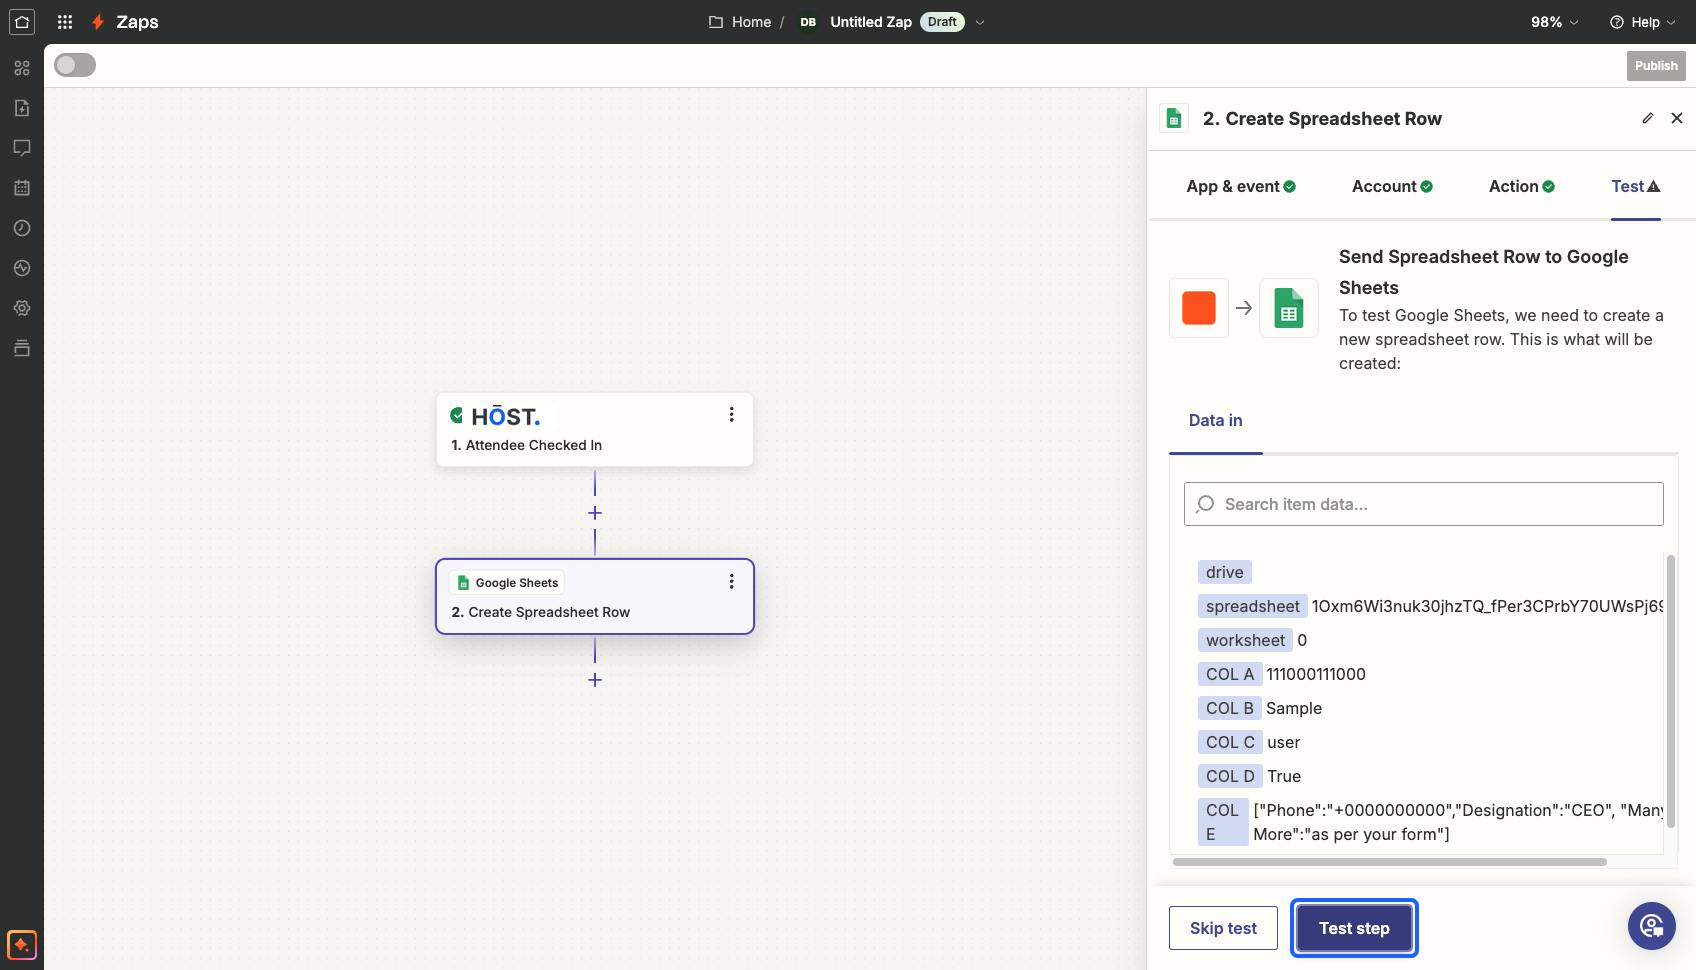Open the Create Spreadsheet Row step options menu
The height and width of the screenshot is (970, 1696).
pos(732,581)
